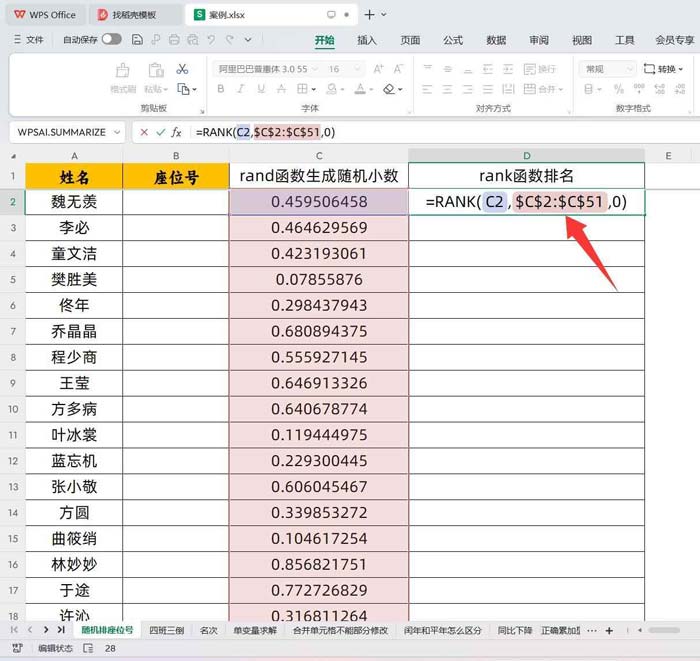Switch to the 审阅 ribbon tab
700x661 pixels.
[539, 40]
